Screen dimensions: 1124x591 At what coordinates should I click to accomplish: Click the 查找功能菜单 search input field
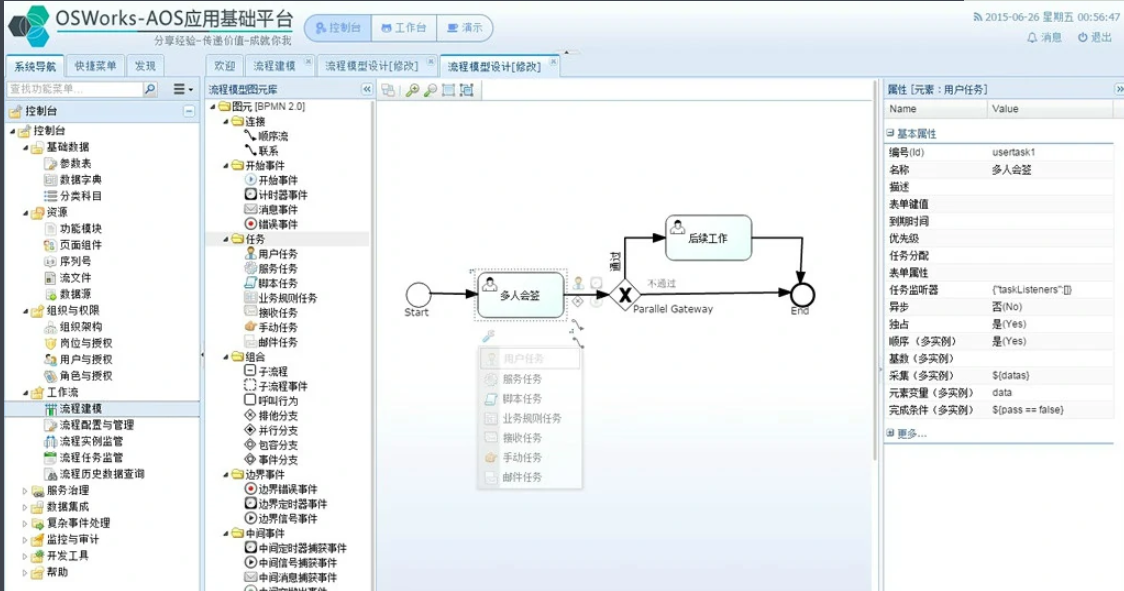point(74,89)
